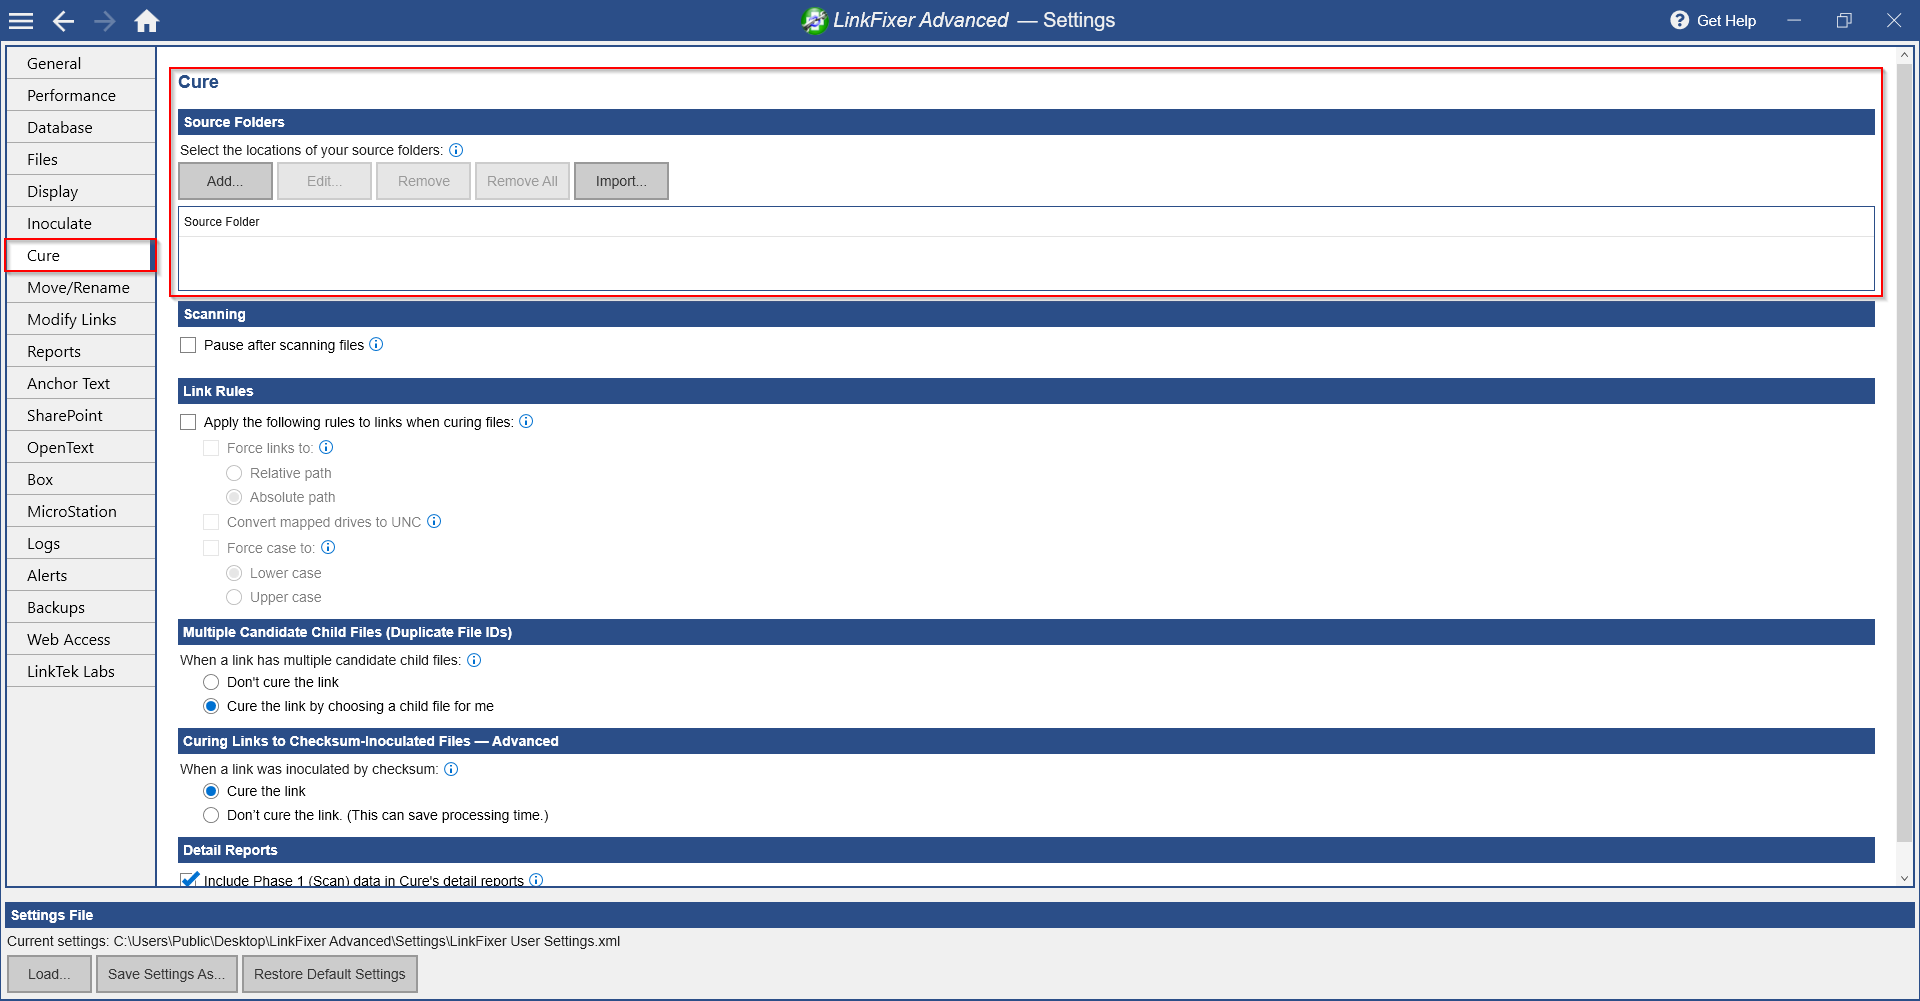The image size is (1920, 1001).
Task: Open the MicroStation settings tab
Action: (x=81, y=511)
